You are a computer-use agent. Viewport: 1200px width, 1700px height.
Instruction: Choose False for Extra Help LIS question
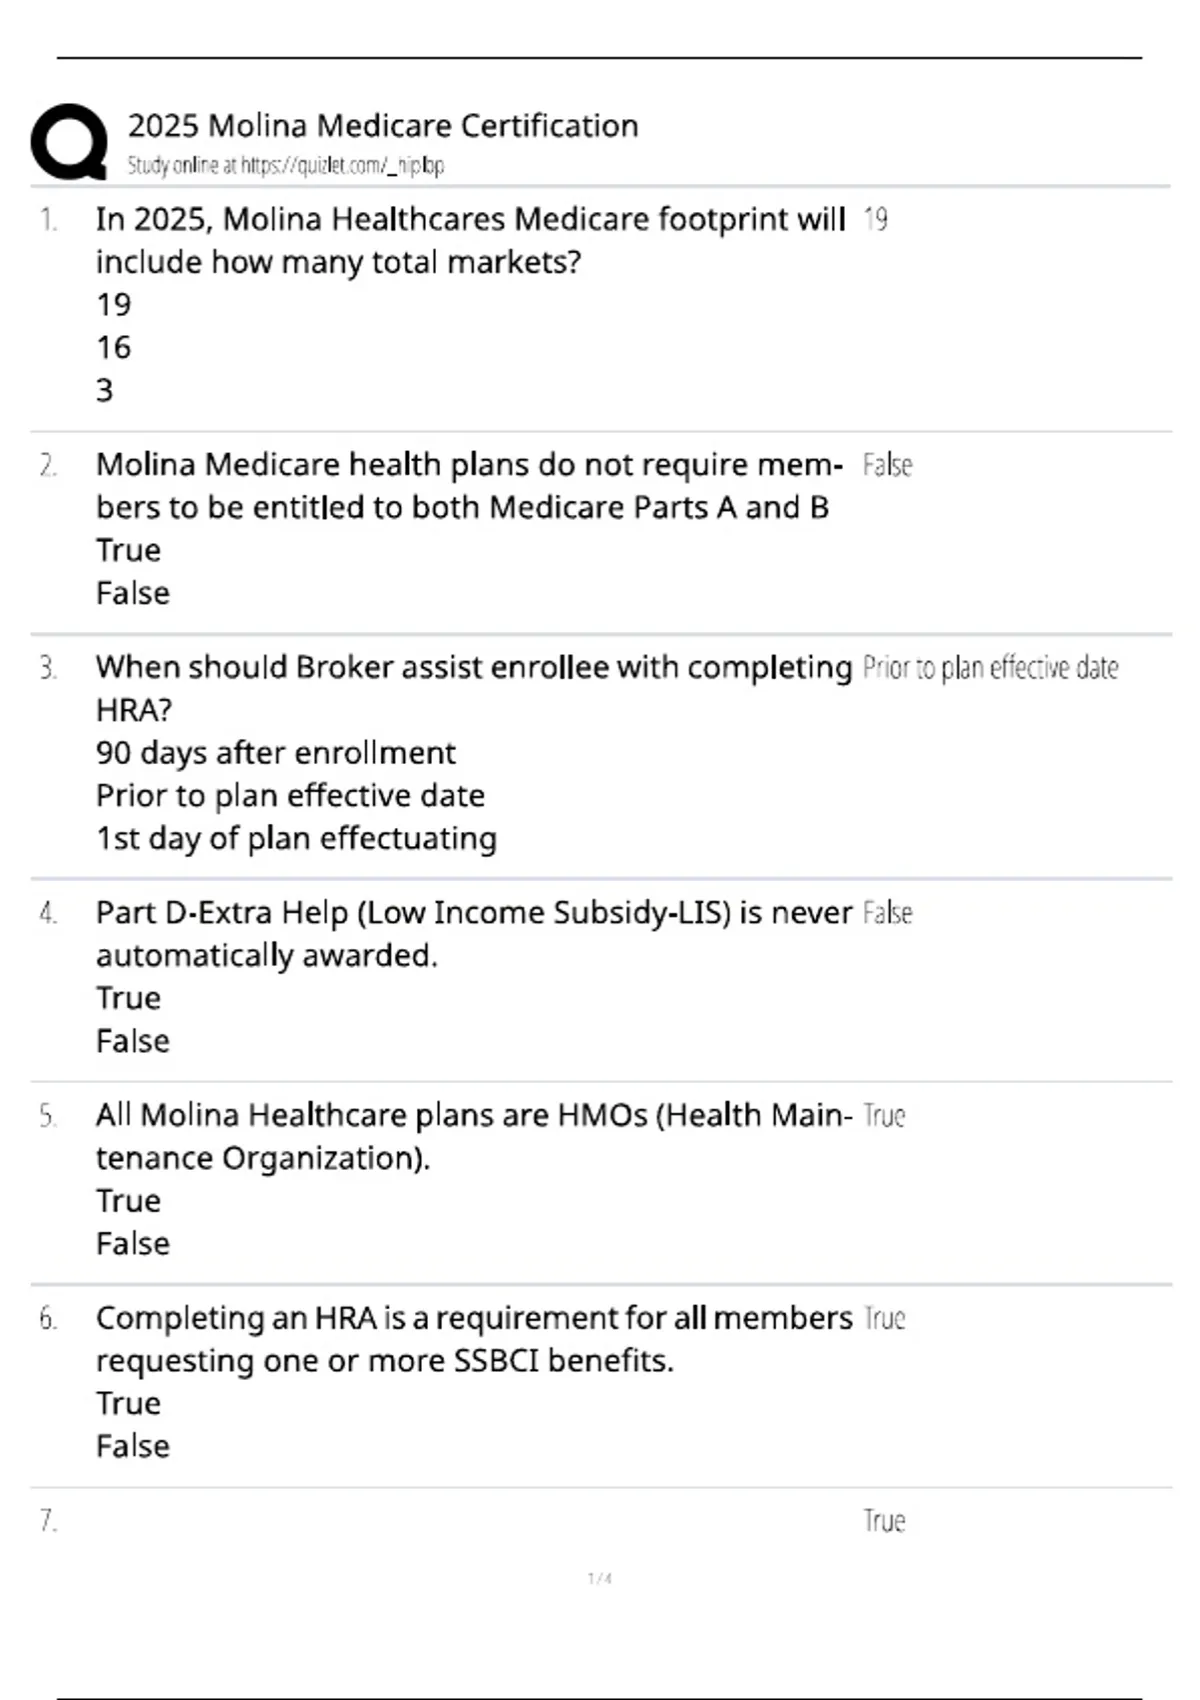tap(133, 1042)
